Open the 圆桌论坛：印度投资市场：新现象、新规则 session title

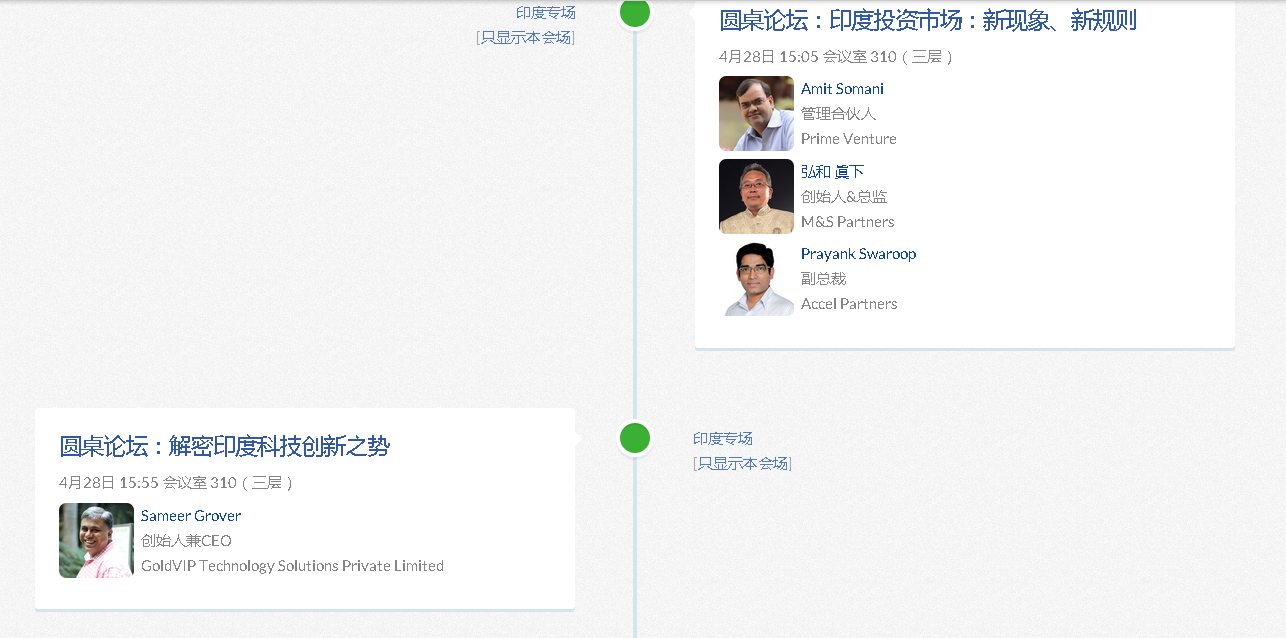(x=927, y=21)
